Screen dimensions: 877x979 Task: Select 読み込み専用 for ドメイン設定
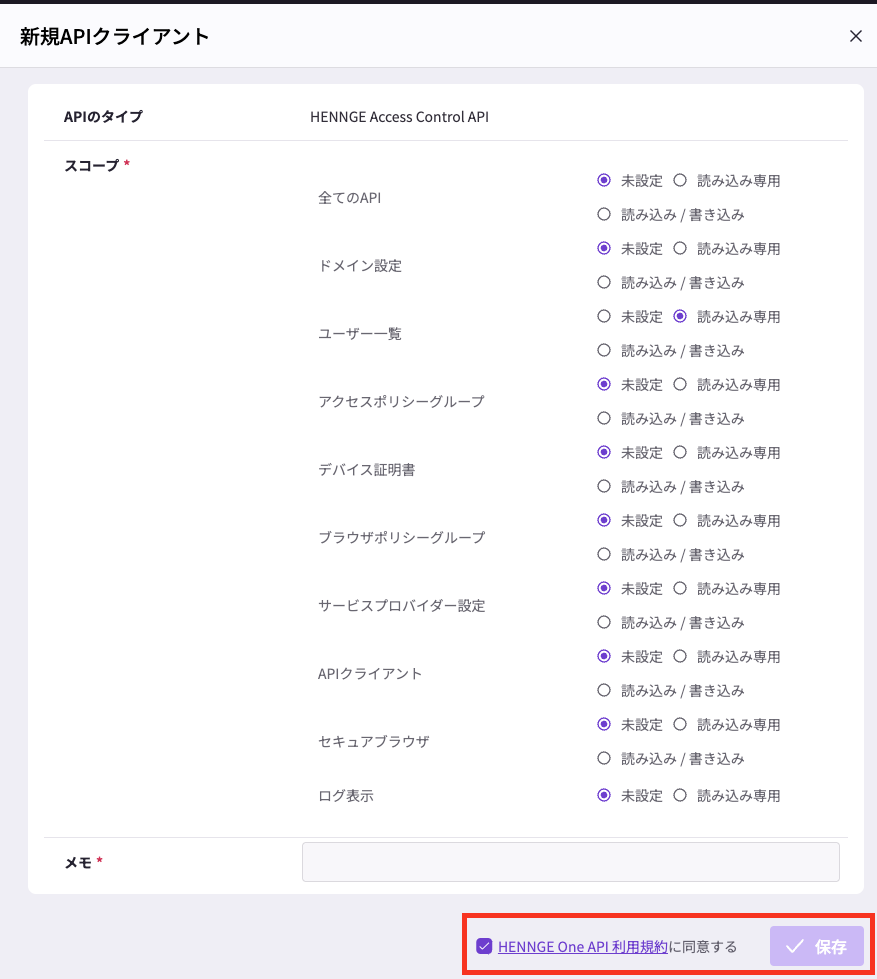(680, 249)
